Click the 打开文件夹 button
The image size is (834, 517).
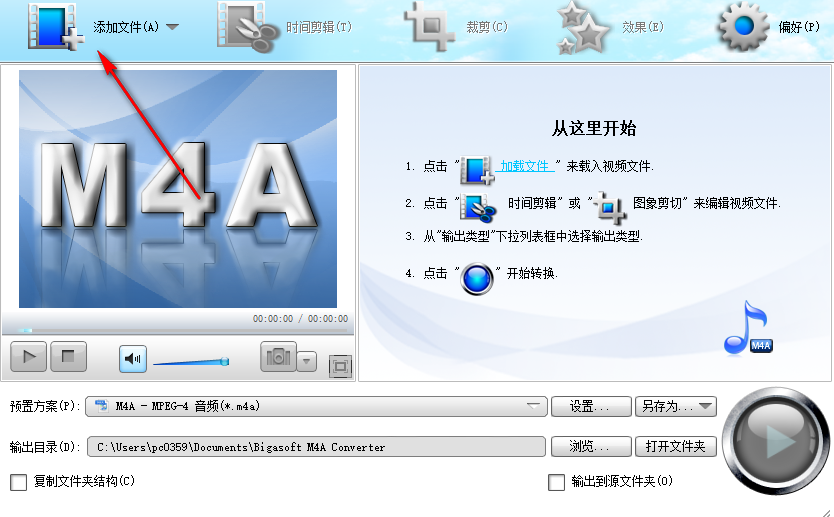pyautogui.click(x=675, y=446)
